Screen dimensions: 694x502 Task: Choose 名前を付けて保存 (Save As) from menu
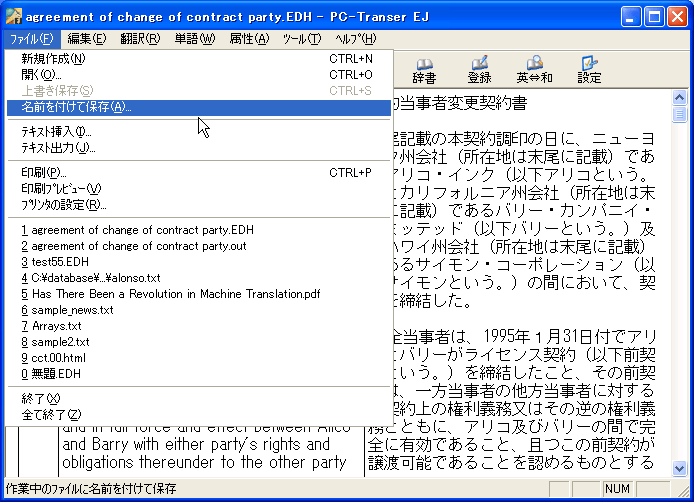point(76,107)
